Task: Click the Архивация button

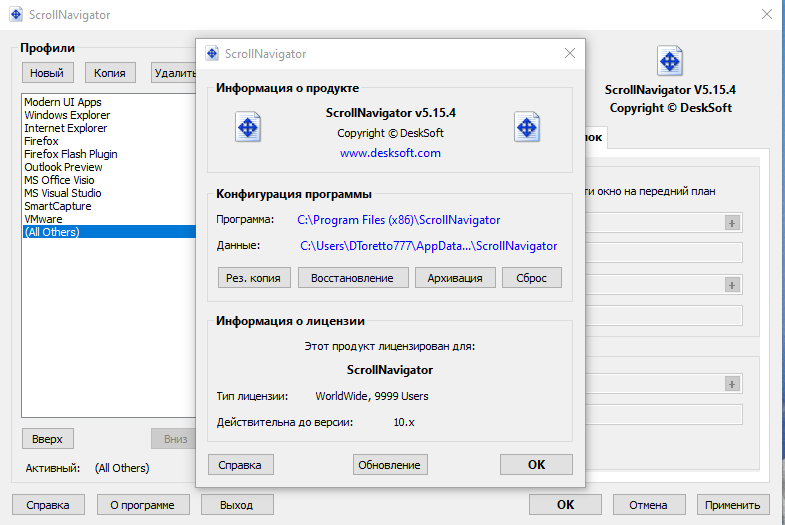Action: pos(455,278)
